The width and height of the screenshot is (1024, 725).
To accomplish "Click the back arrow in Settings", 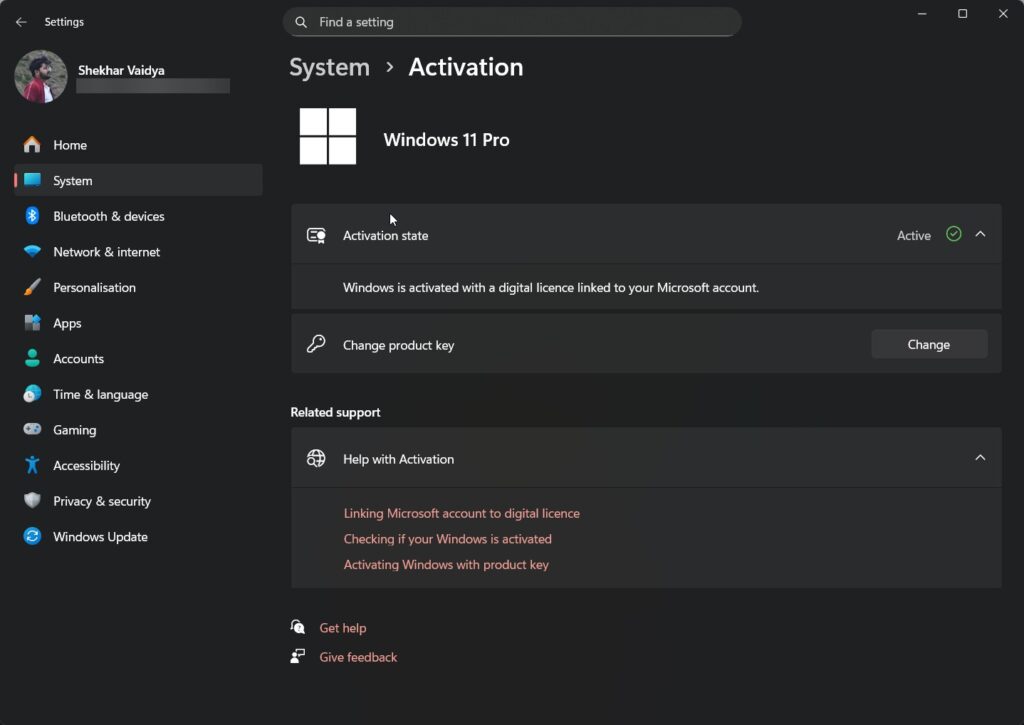I will (20, 21).
